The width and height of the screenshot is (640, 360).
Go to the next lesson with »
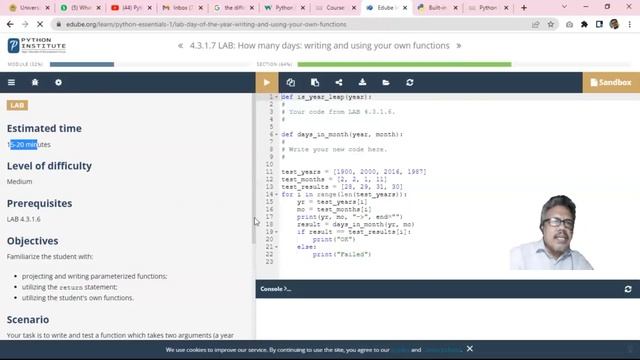[x=459, y=46]
